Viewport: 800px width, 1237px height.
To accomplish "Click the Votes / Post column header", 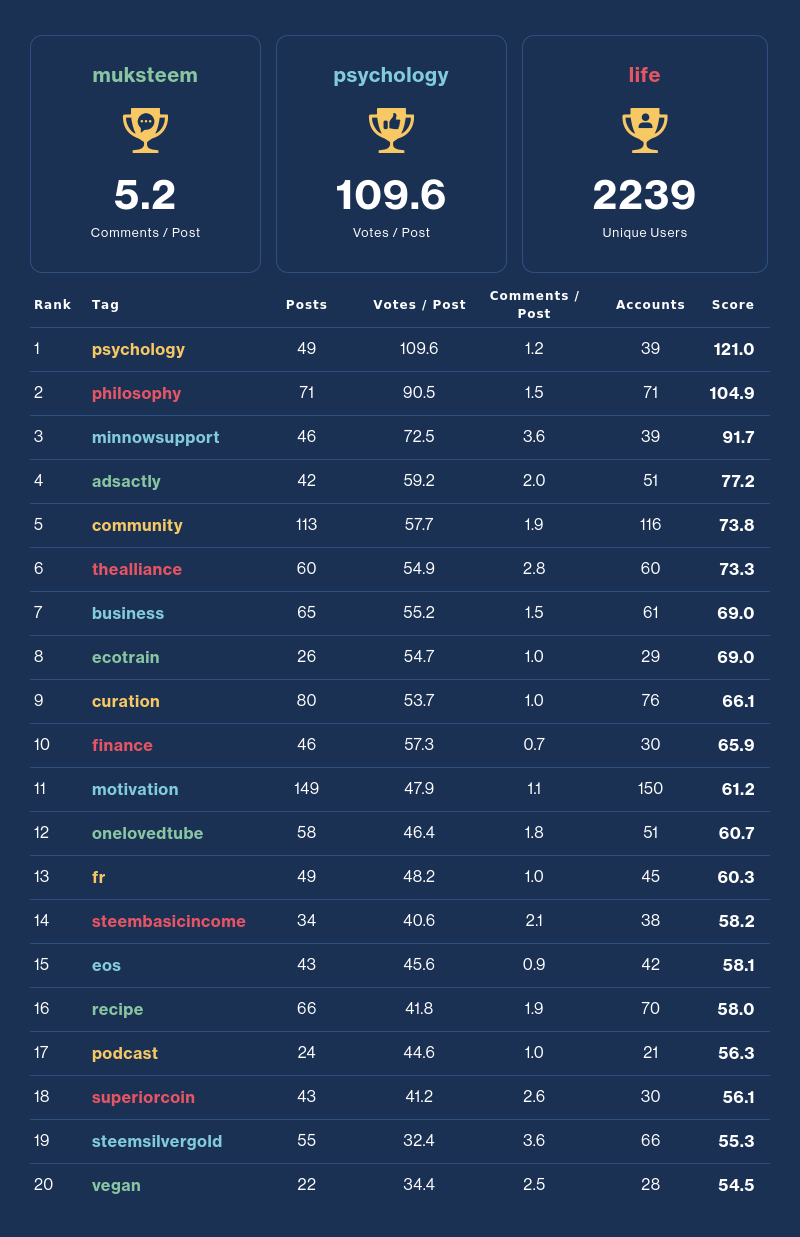I will [420, 305].
